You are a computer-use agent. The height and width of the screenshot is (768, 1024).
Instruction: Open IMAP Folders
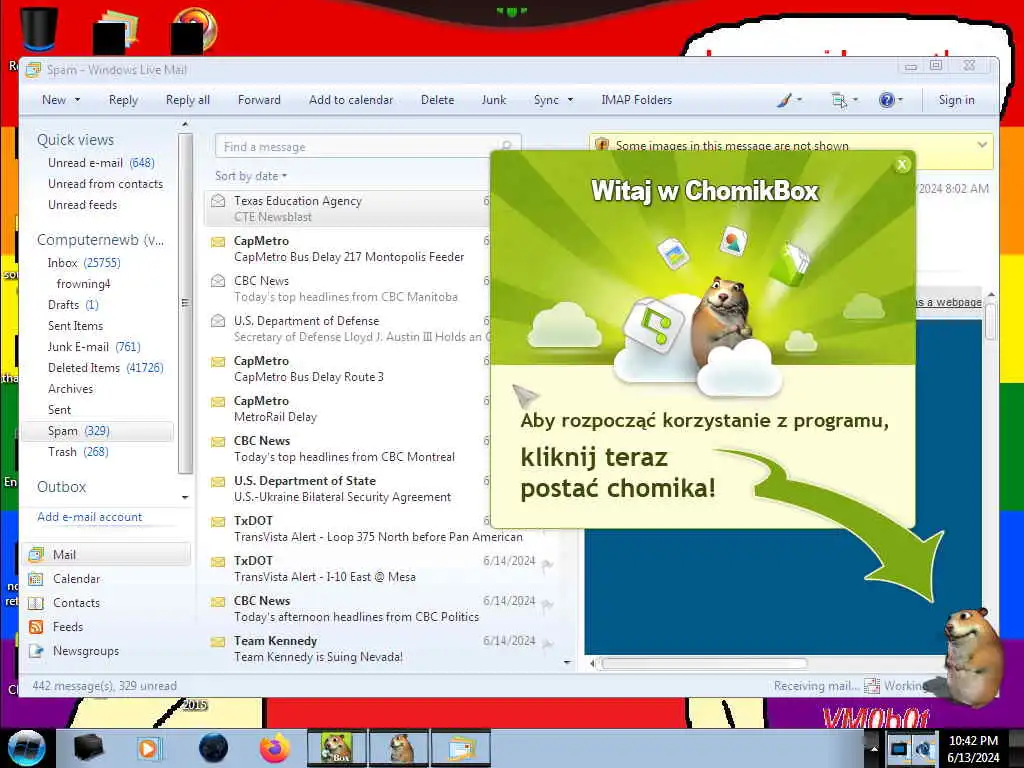pos(637,100)
